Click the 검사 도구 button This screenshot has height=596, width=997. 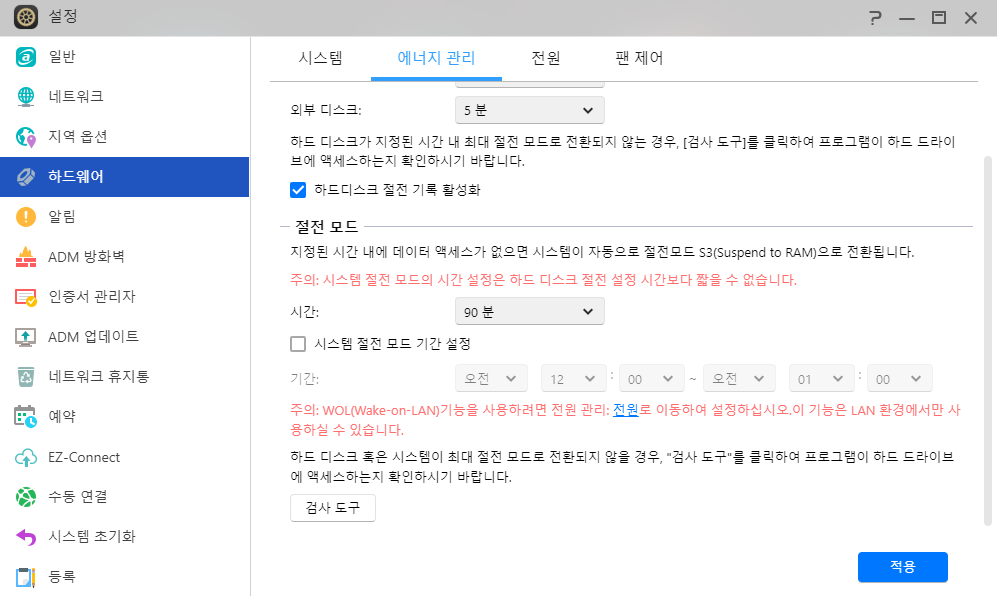pos(333,508)
